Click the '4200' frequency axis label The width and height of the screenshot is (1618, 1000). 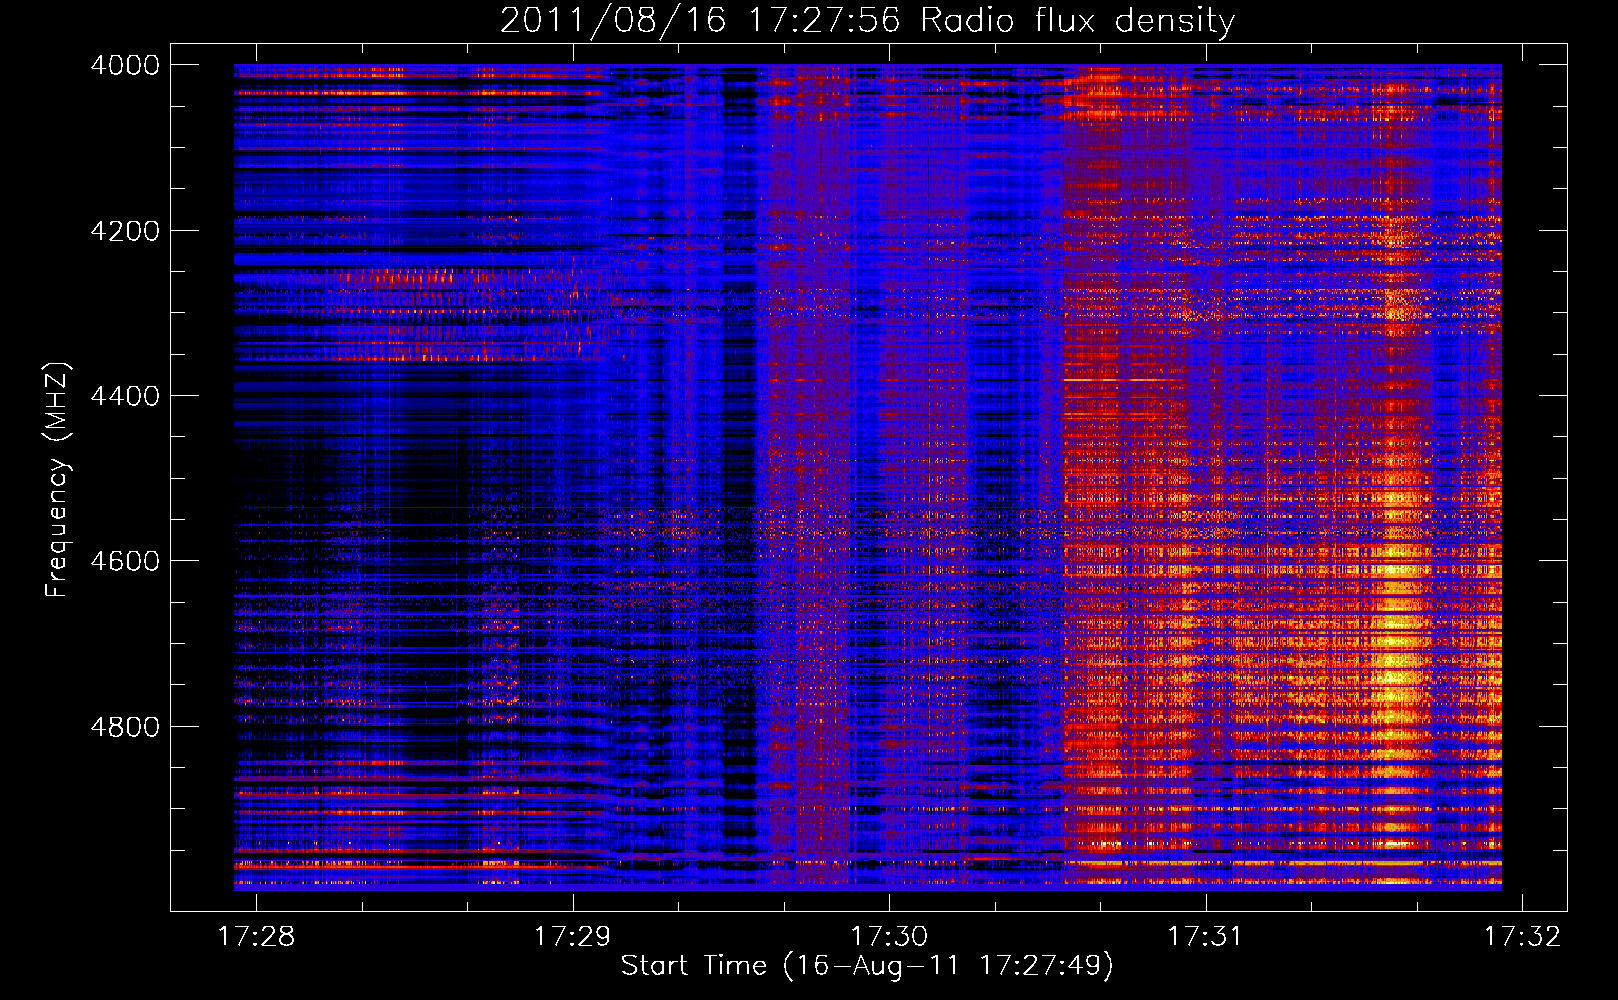pos(125,231)
